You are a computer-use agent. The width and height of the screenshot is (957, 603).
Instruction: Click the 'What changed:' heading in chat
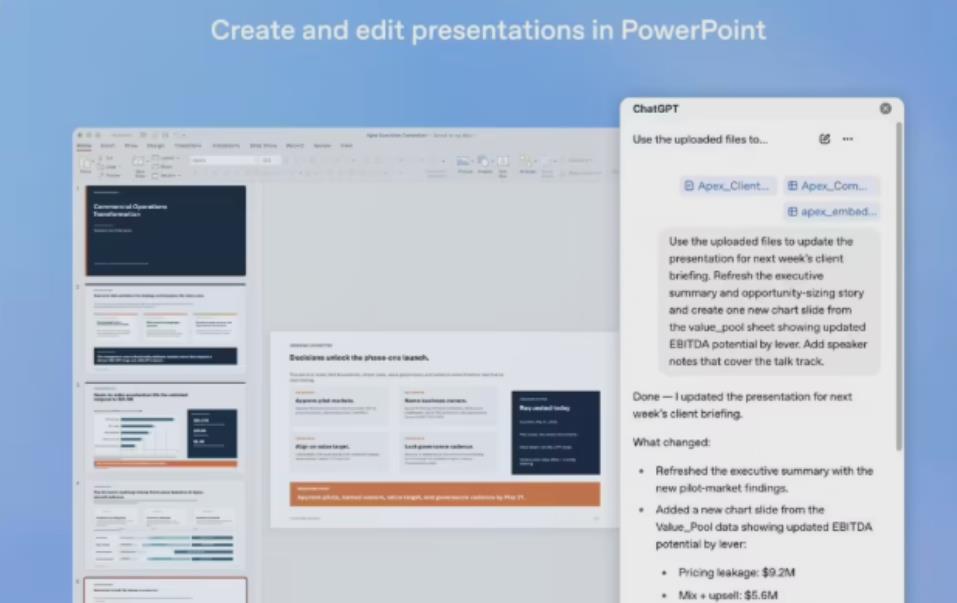[671, 442]
